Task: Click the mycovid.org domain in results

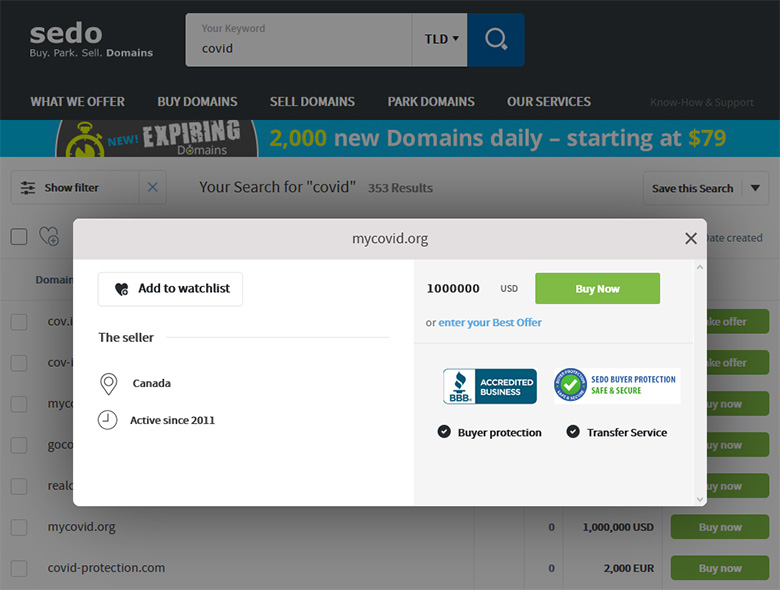Action: point(82,527)
